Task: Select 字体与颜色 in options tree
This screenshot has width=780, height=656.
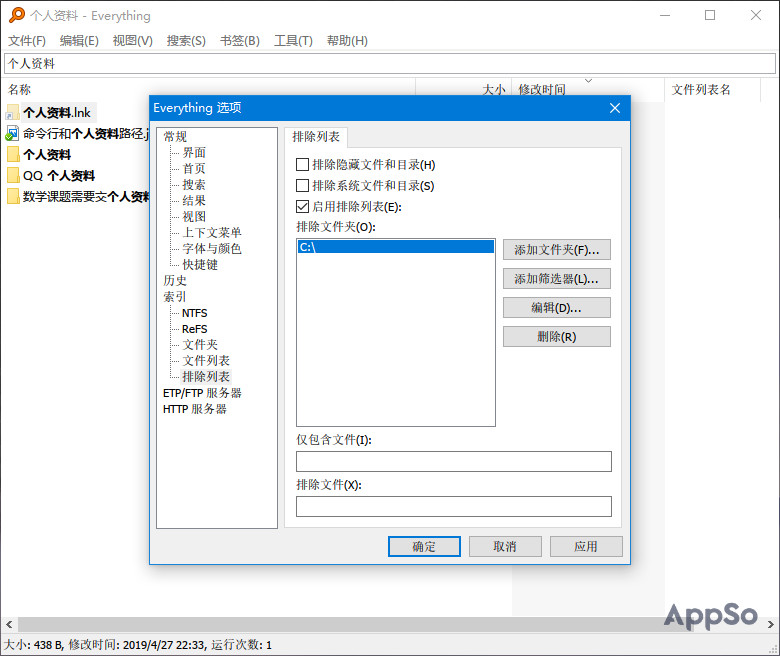Action: [212, 248]
